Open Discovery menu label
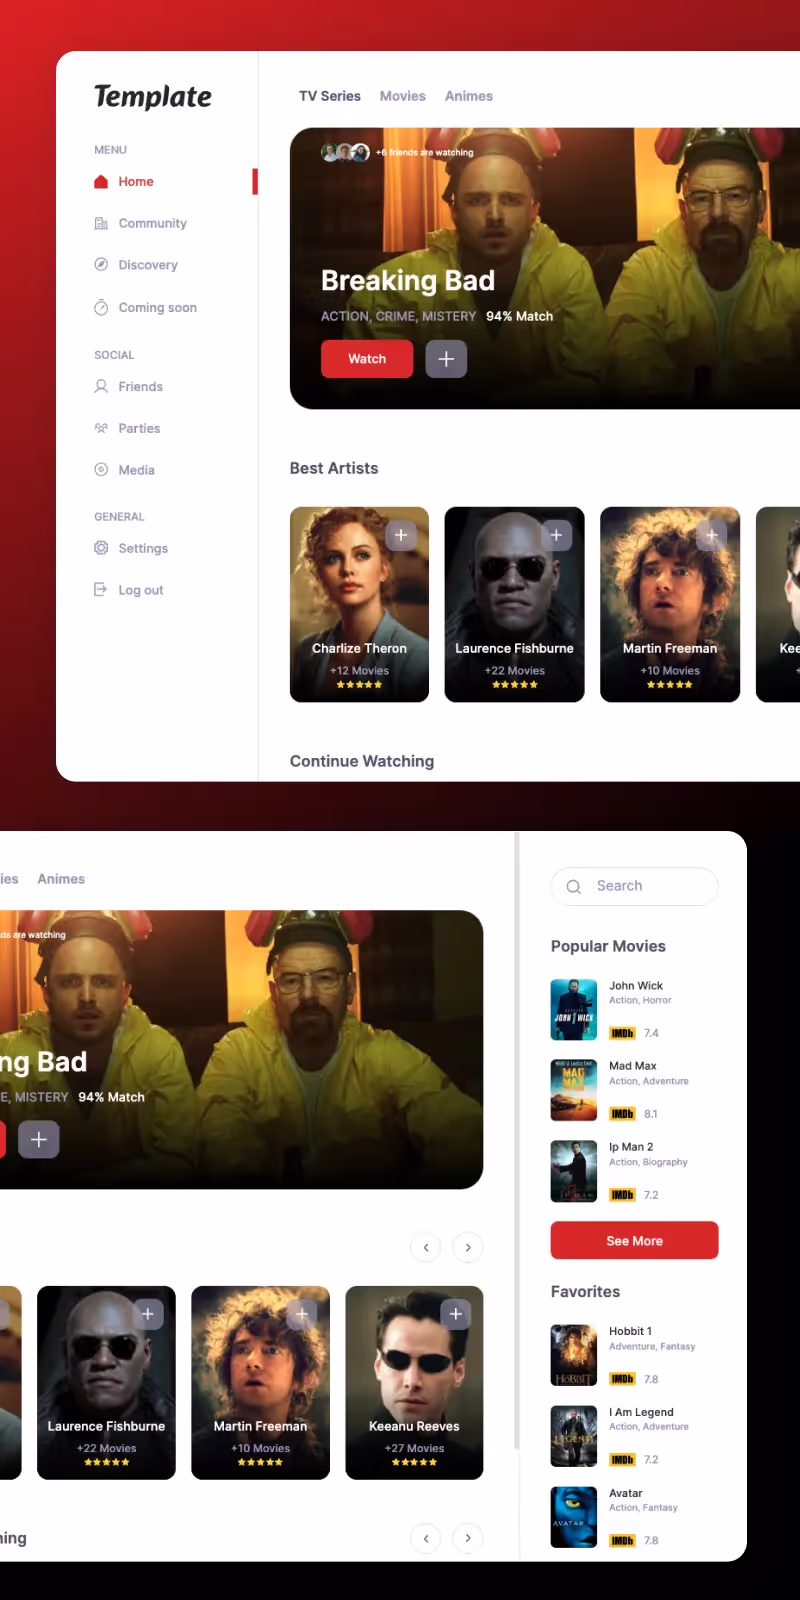The image size is (800, 1600). [148, 265]
